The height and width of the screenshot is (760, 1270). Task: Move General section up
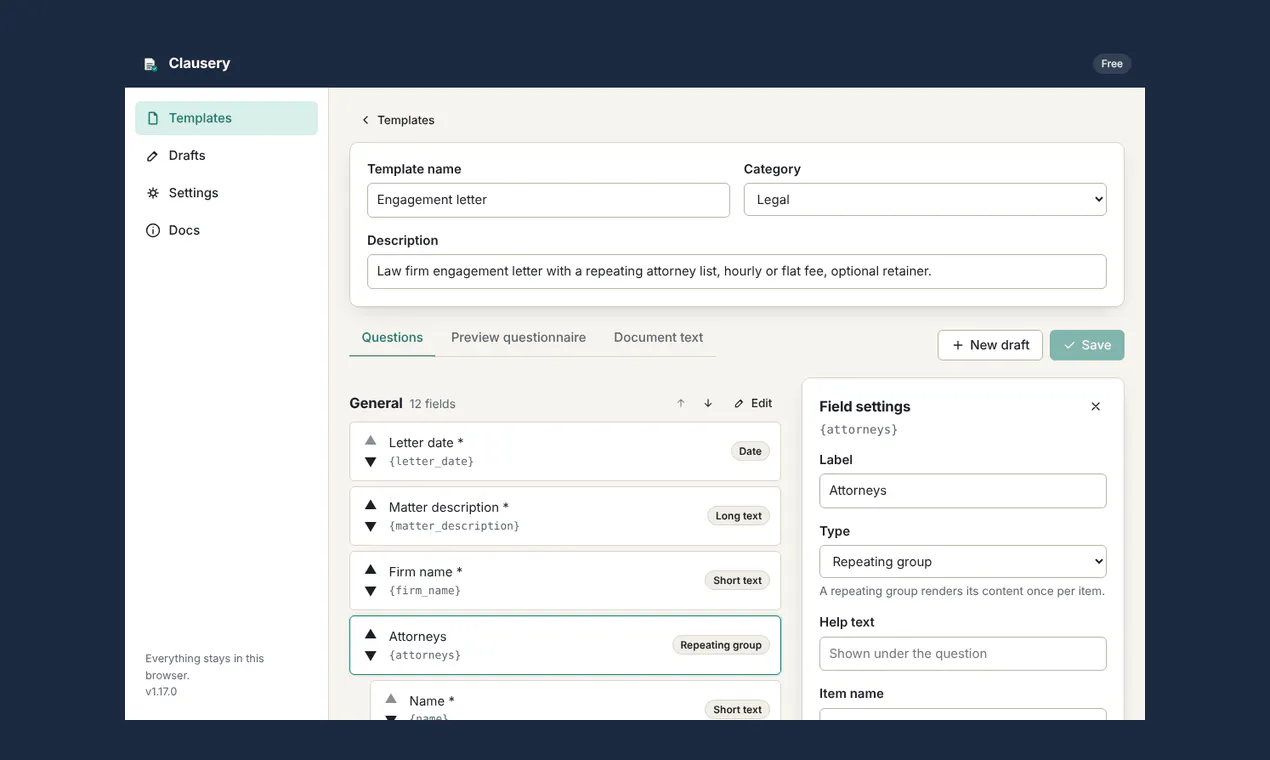point(681,403)
